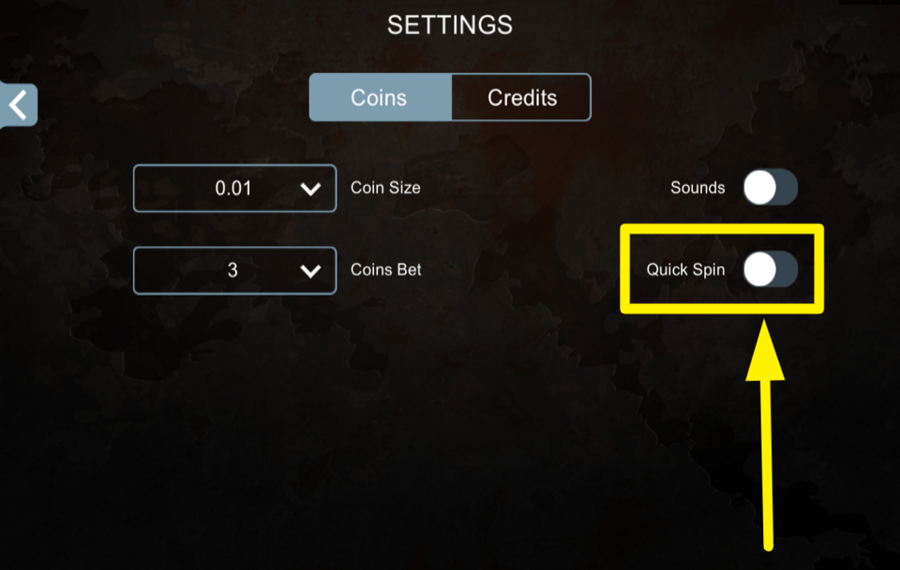Click the white knob of Quick Spin switch

click(760, 269)
